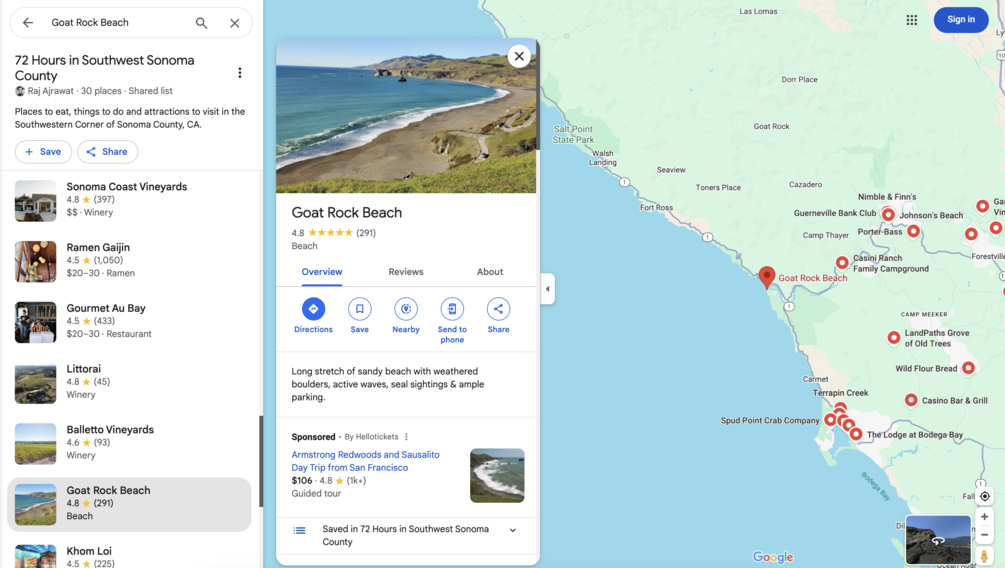Click the left panel scrollbar

click(260, 460)
